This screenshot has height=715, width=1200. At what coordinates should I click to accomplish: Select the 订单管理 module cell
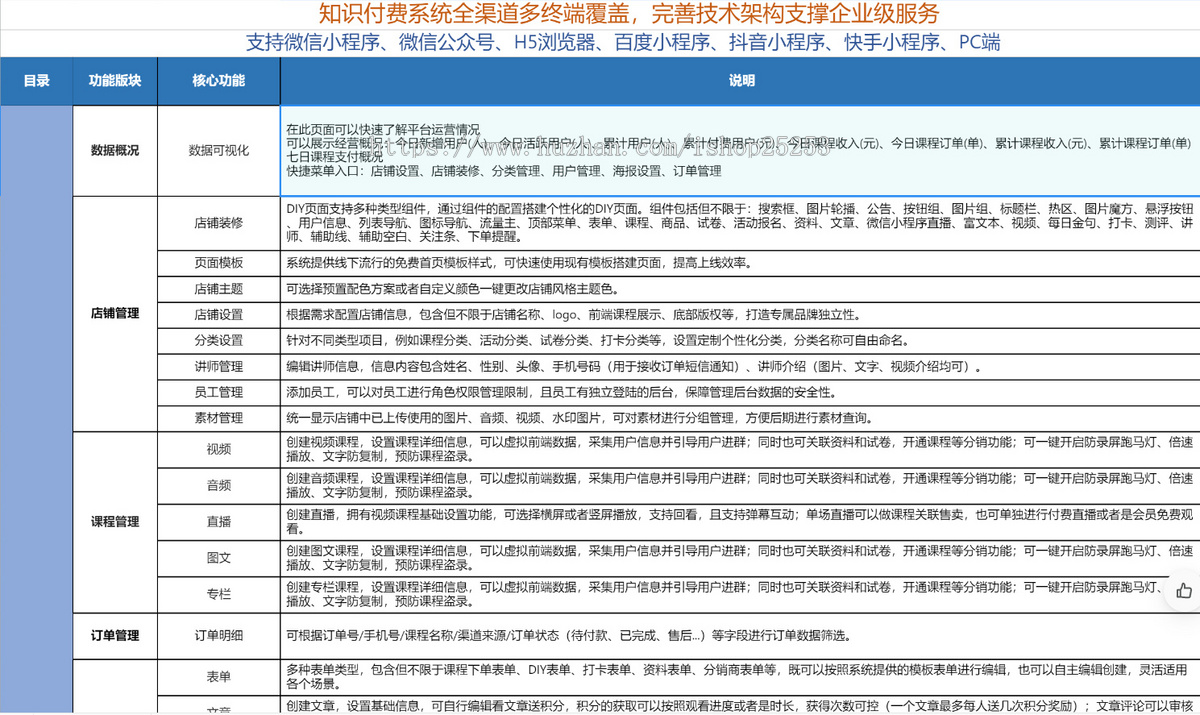pyautogui.click(x=115, y=635)
